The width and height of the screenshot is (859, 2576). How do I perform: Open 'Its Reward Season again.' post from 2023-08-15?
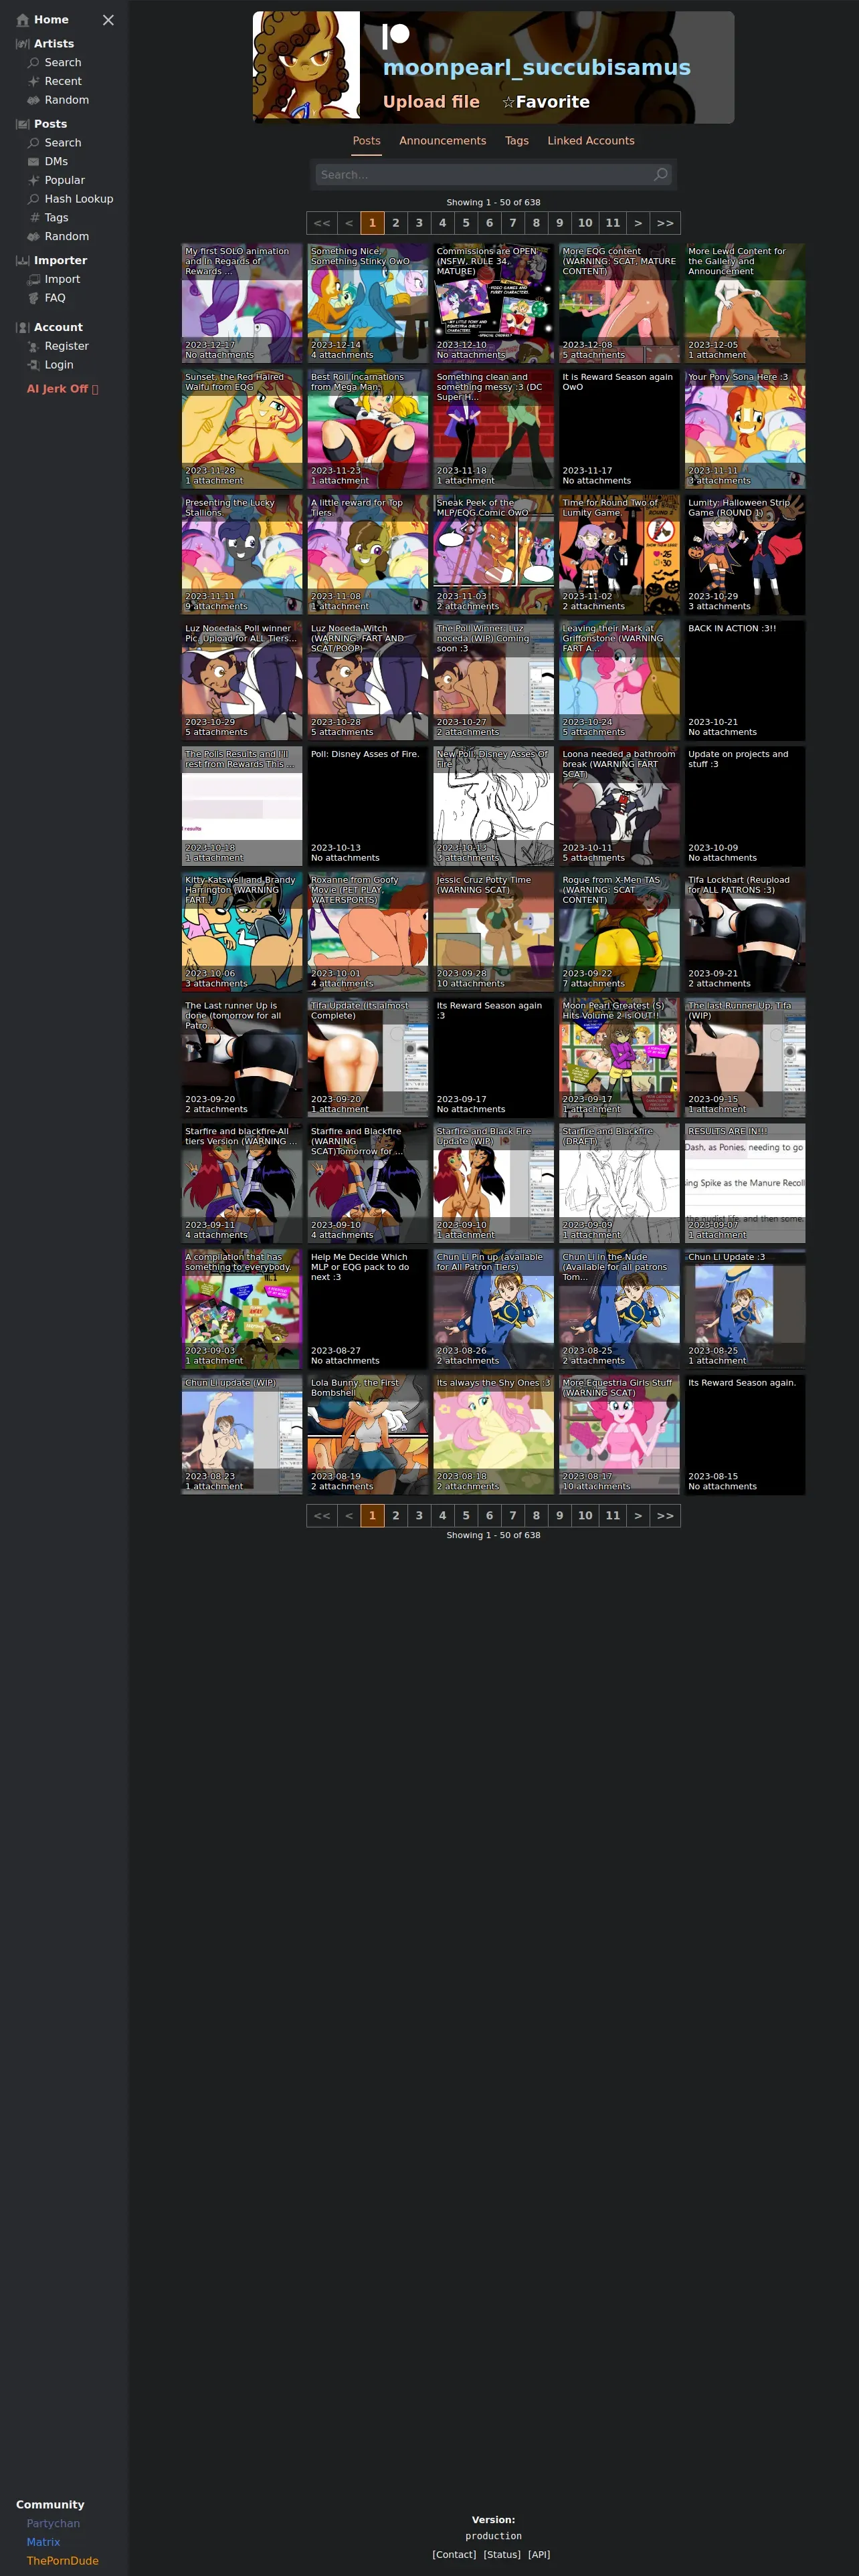point(745,1435)
